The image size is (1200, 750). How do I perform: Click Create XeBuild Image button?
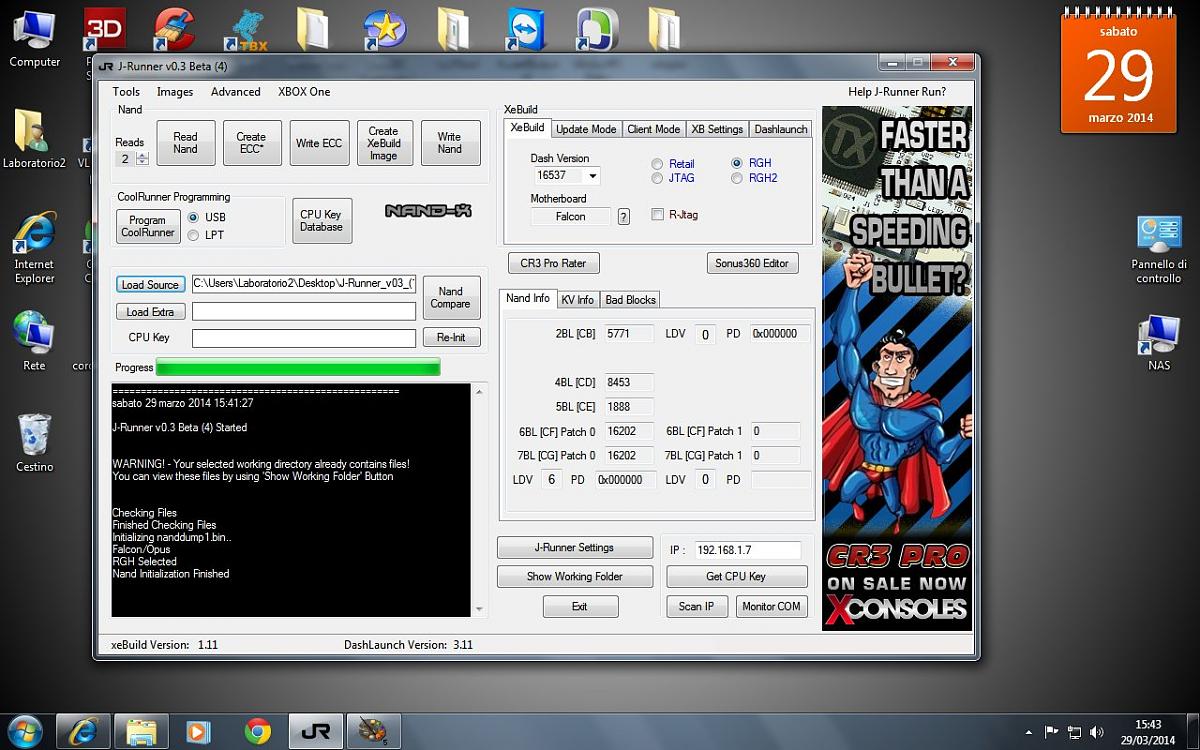coord(384,143)
